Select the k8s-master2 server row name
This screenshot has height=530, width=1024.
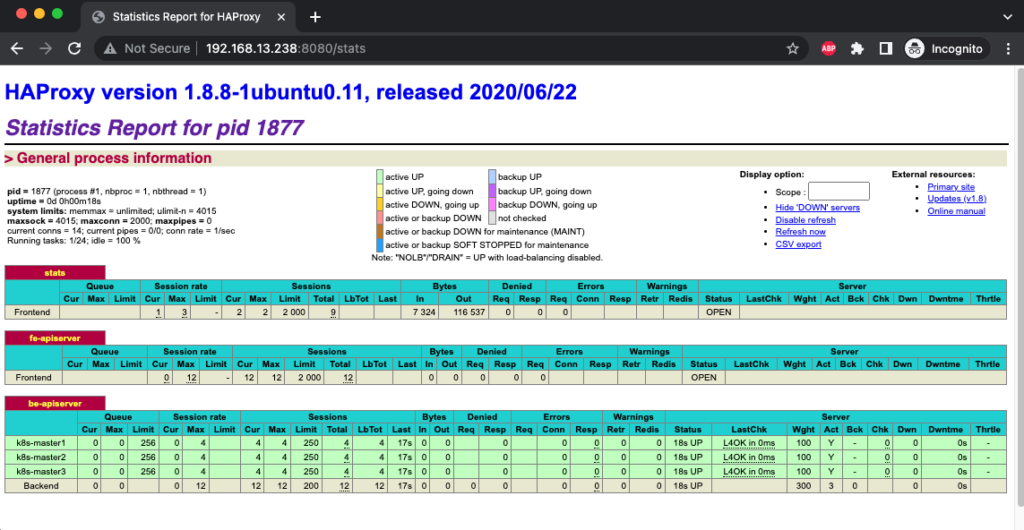tap(41, 457)
